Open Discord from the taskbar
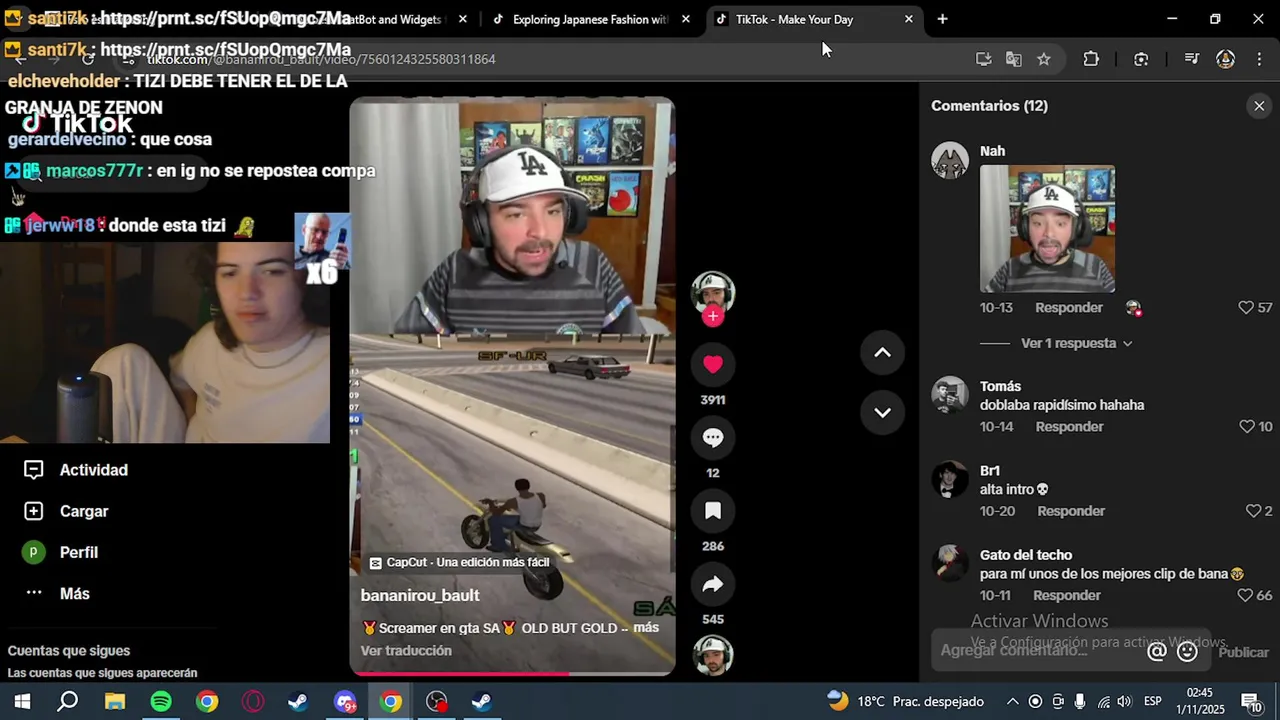 pos(345,702)
